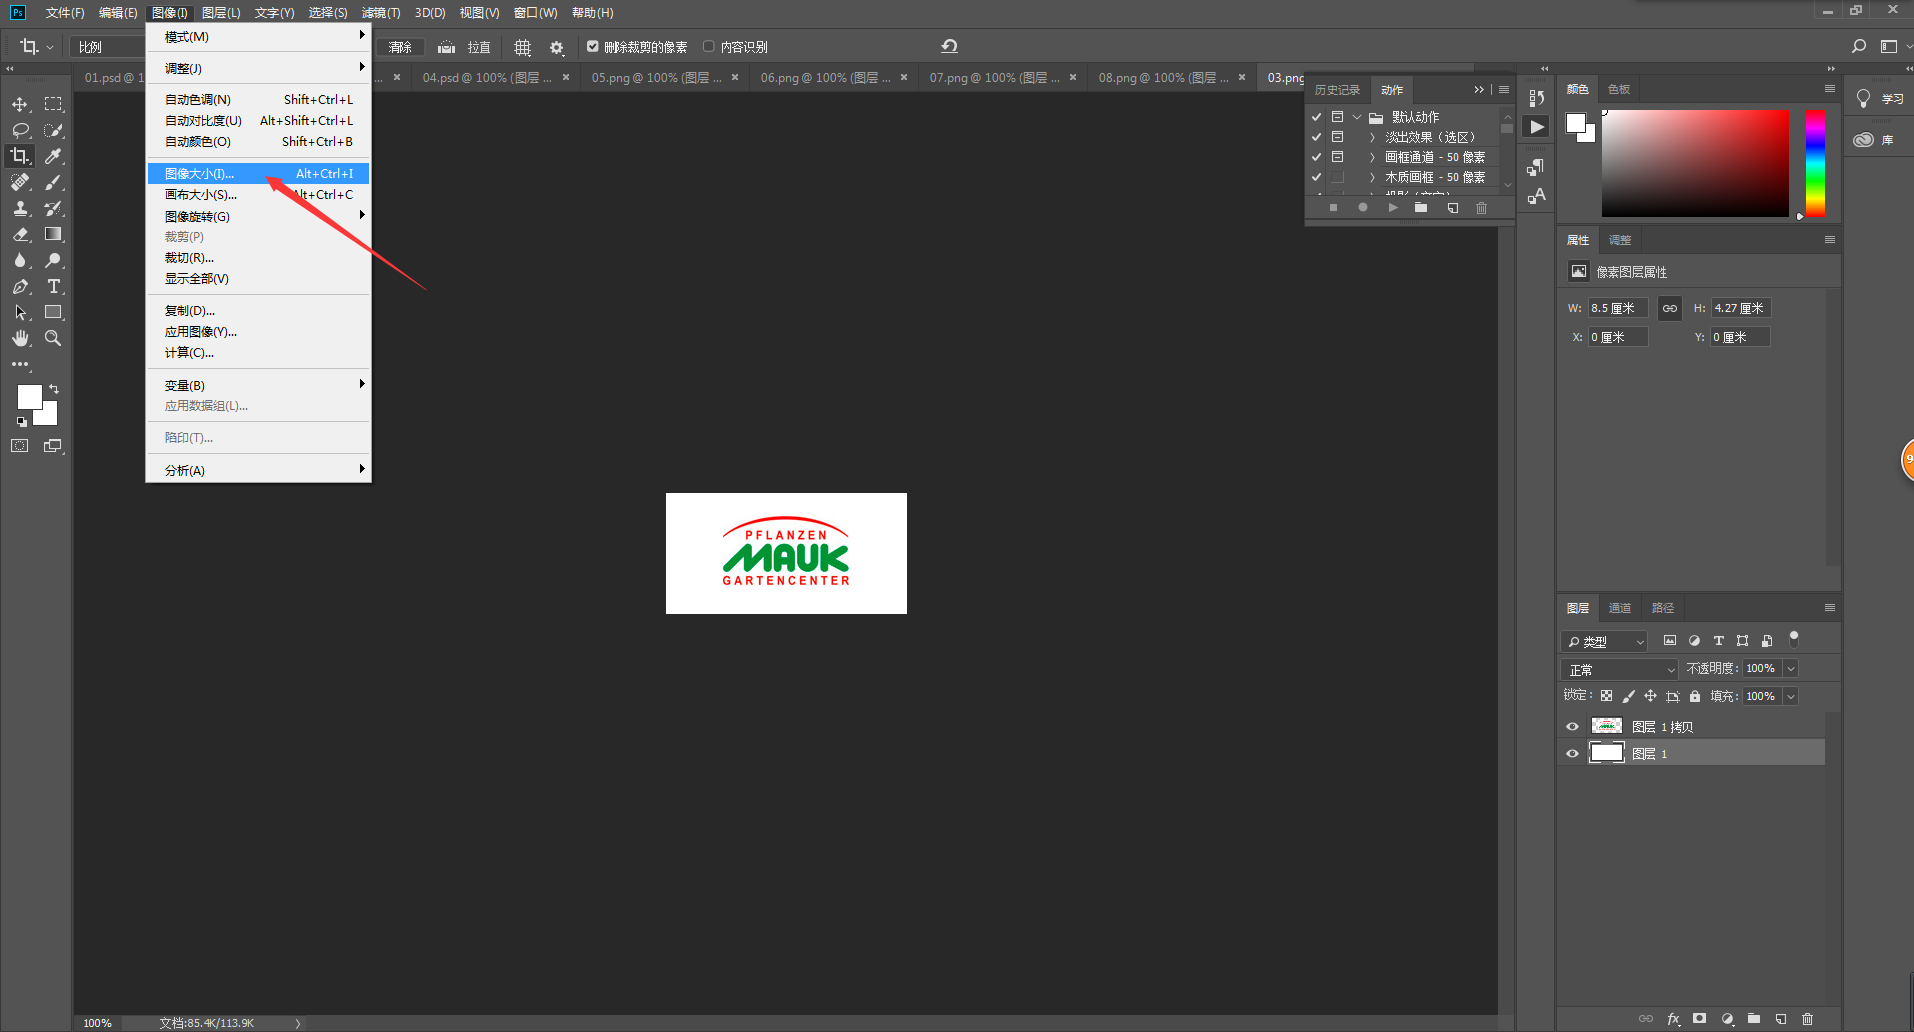Open 模式(M) submenu

(259, 36)
